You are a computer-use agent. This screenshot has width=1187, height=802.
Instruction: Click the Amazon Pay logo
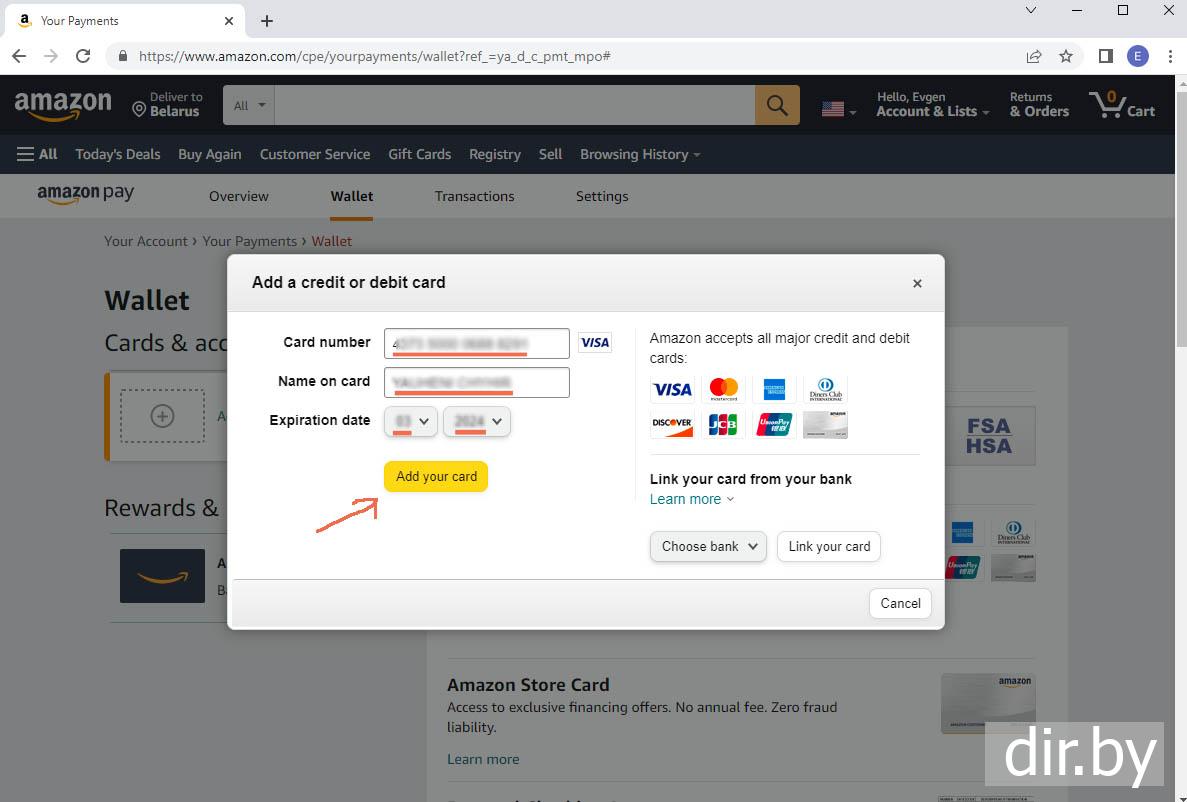coord(86,195)
